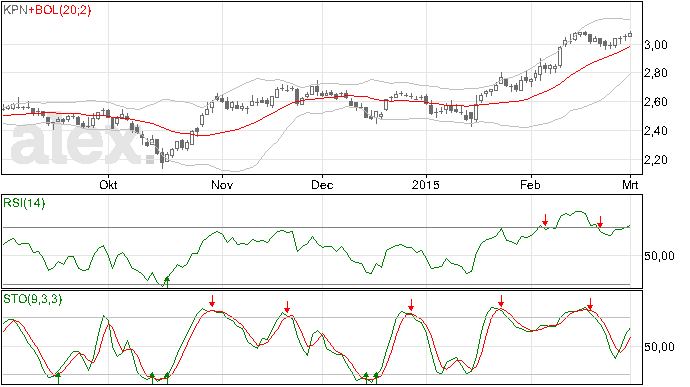690x387 pixels.
Task: Click the RSI(14) panel label
Action: click(x=24, y=203)
